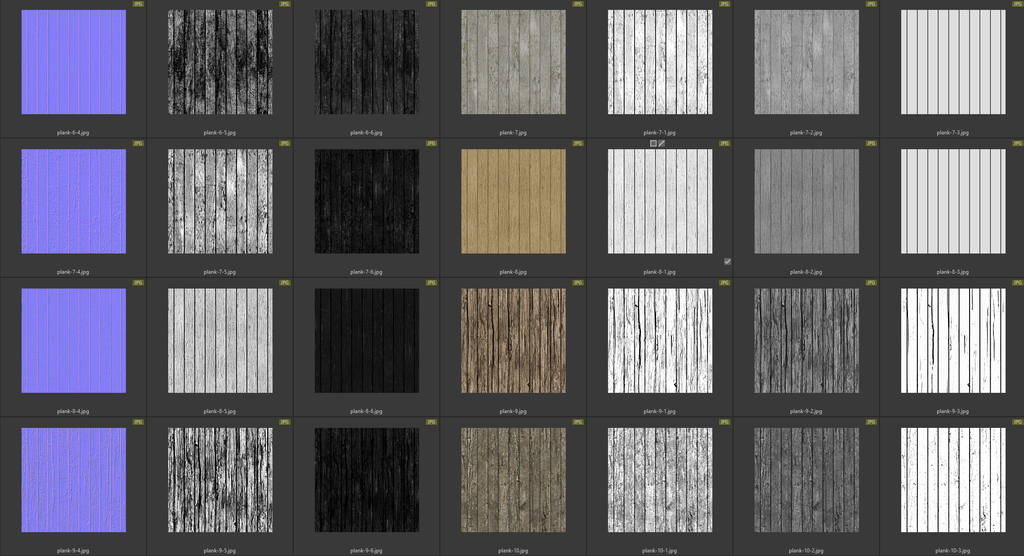Select the plank-9.jpg brown weathered wood thumbnail

click(x=513, y=341)
